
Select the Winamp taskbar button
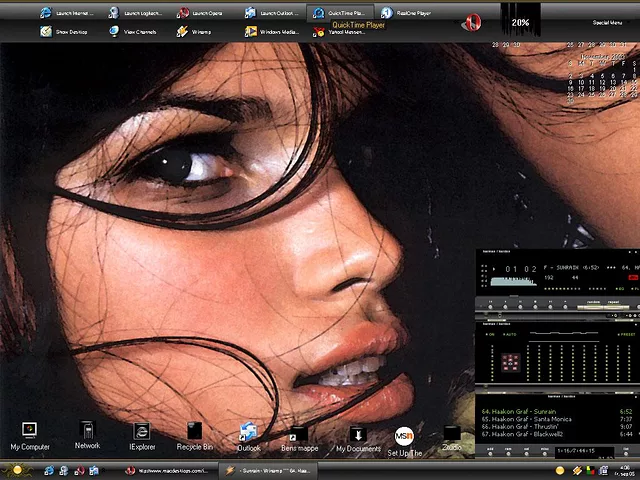267,469
